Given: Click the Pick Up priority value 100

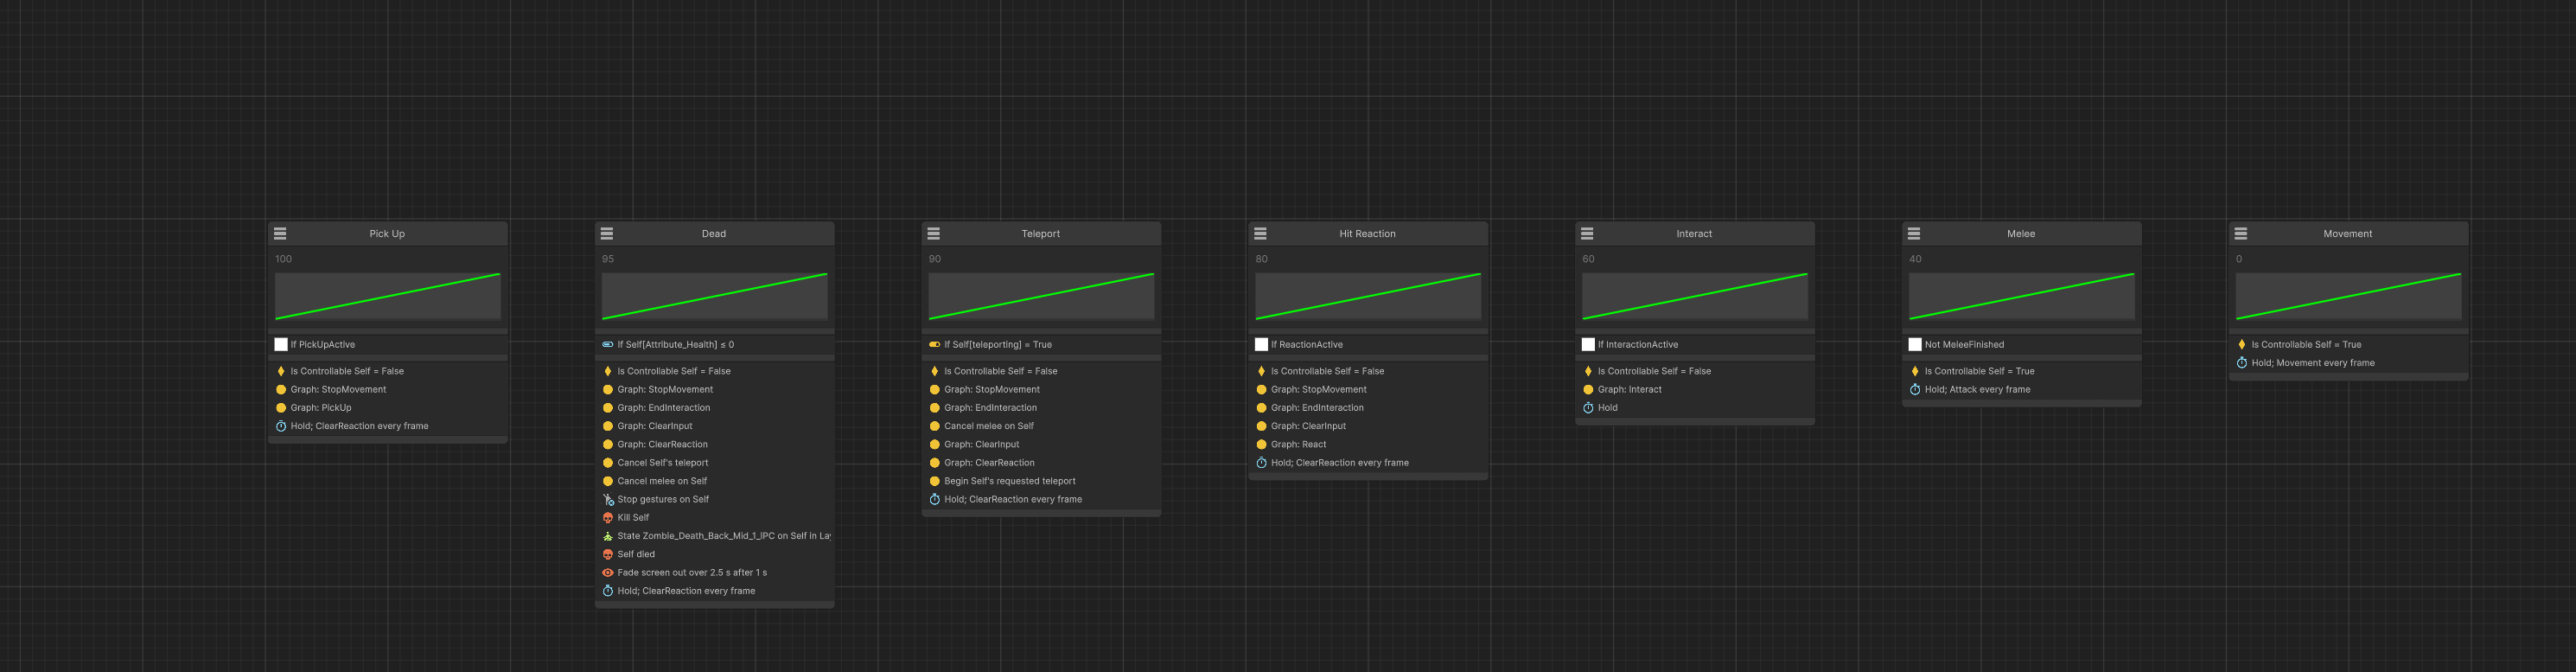Looking at the screenshot, I should (284, 259).
